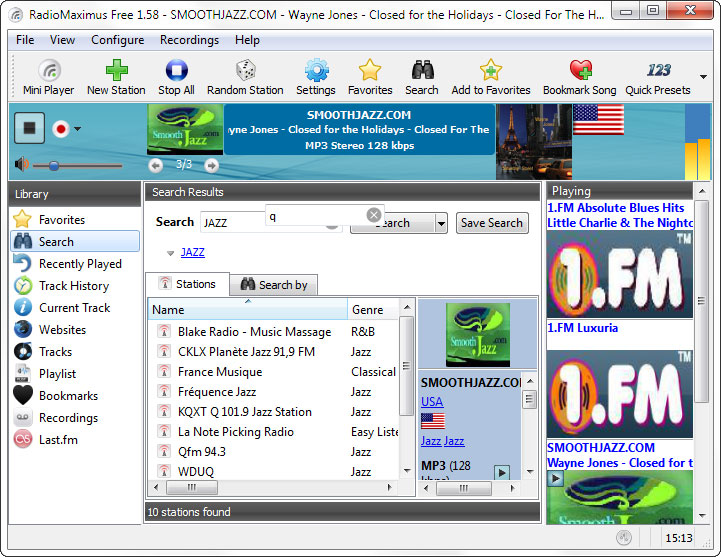This screenshot has height=557, width=721.
Task: Open Search button dropdown arrow
Action: pyautogui.click(x=441, y=224)
